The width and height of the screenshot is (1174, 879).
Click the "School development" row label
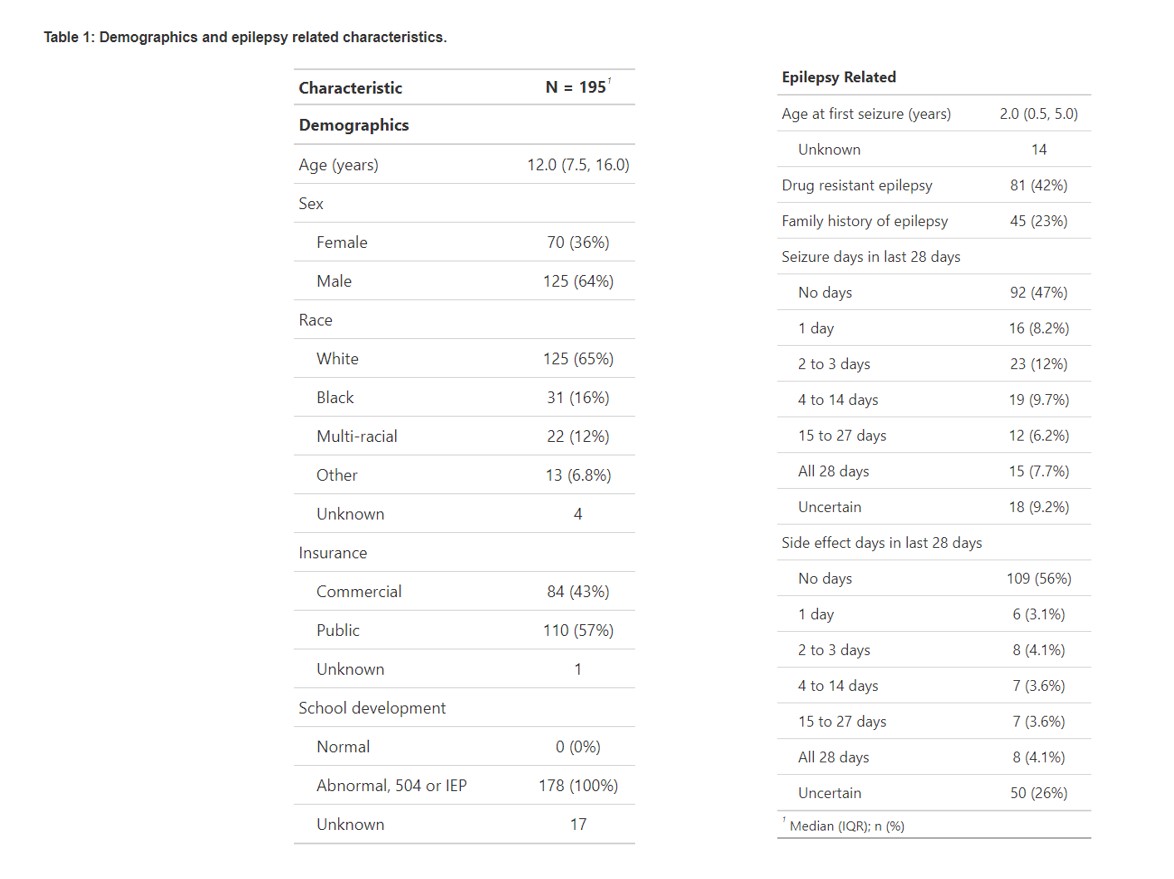(x=372, y=708)
